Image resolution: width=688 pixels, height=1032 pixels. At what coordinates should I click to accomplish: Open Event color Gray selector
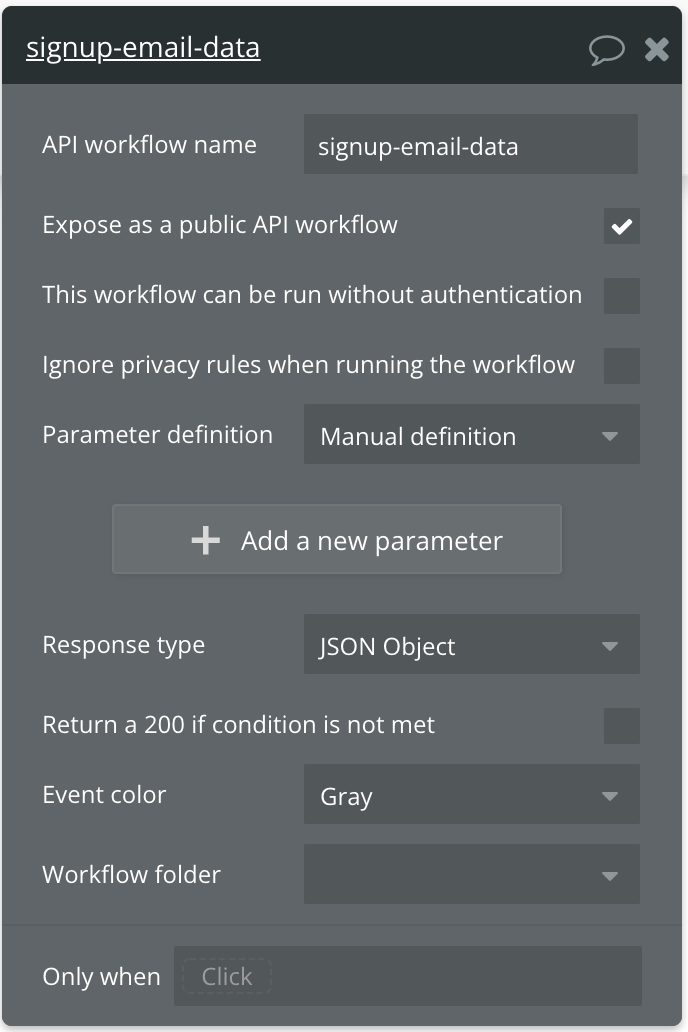(470, 796)
